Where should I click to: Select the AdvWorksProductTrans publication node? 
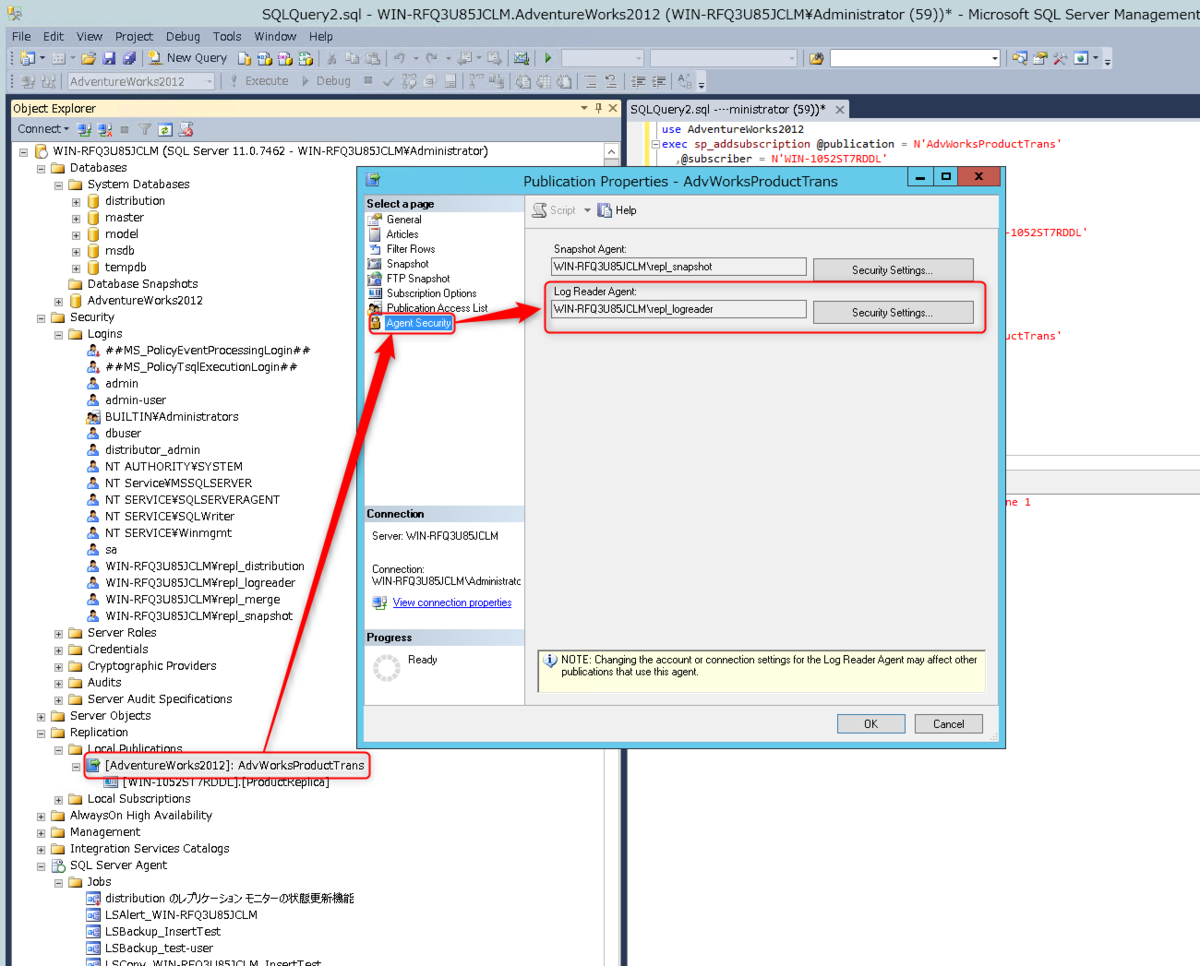tap(234, 766)
